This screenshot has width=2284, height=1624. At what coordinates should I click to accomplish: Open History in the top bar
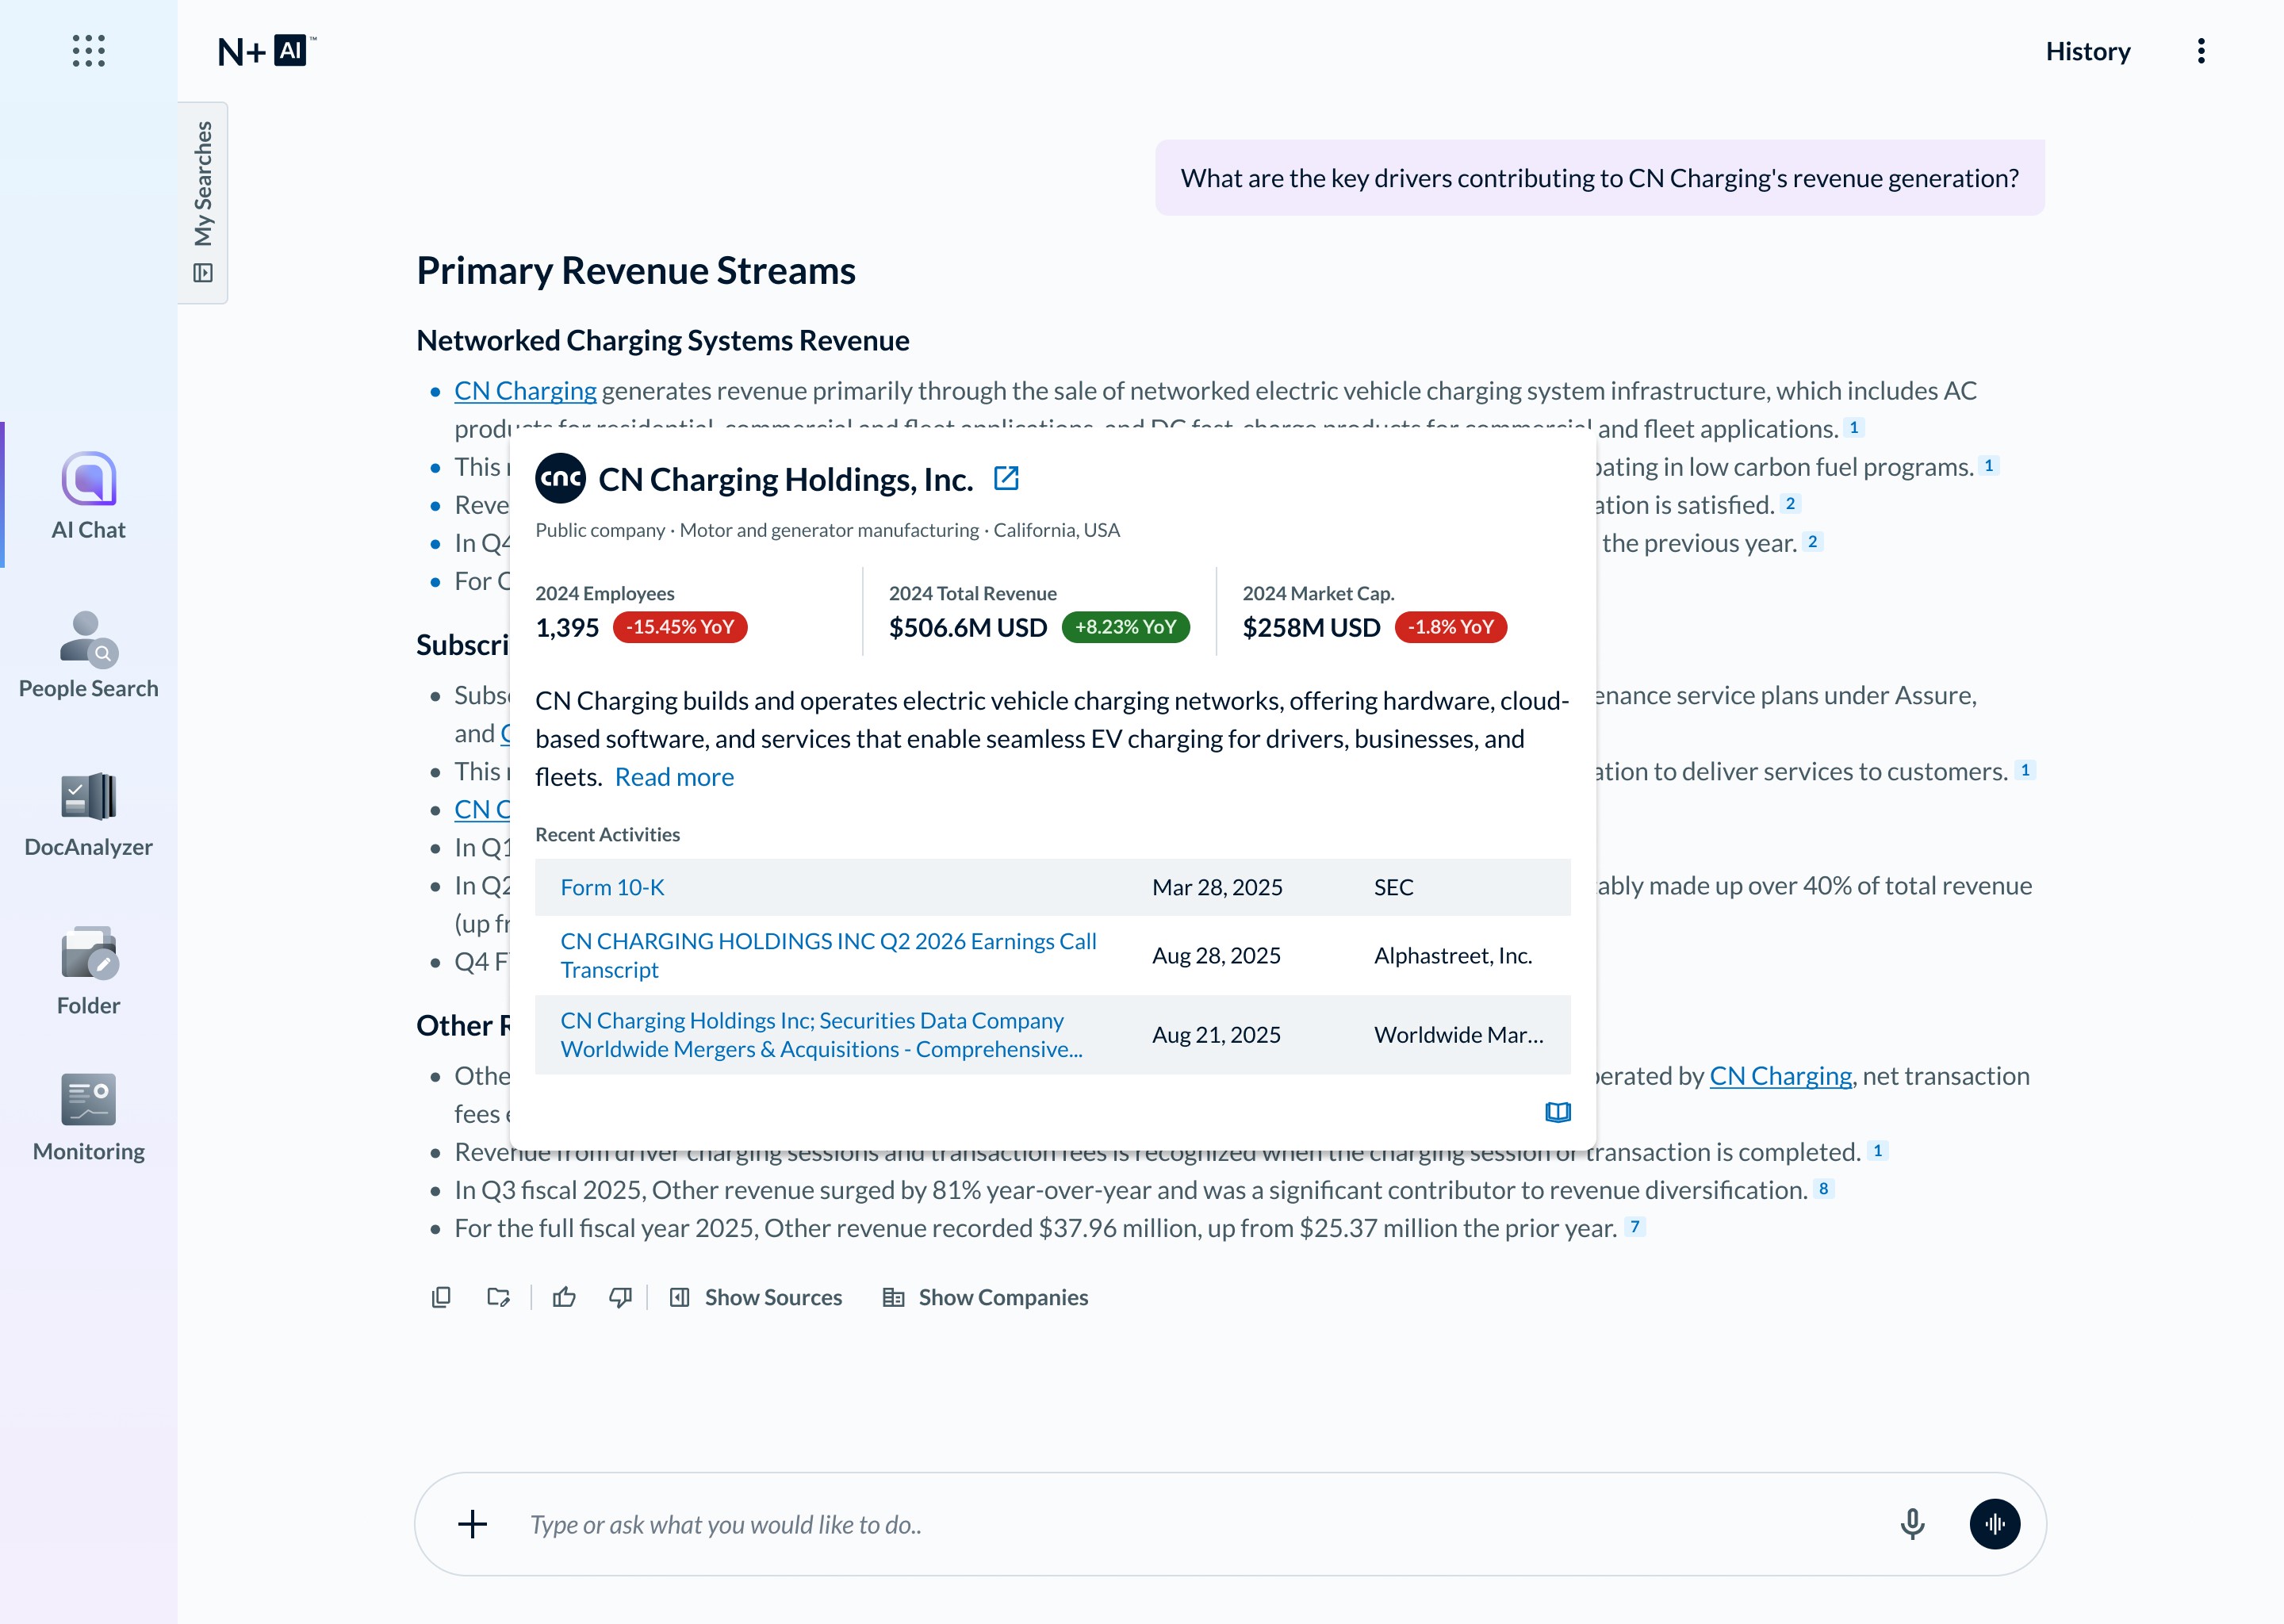point(2087,51)
